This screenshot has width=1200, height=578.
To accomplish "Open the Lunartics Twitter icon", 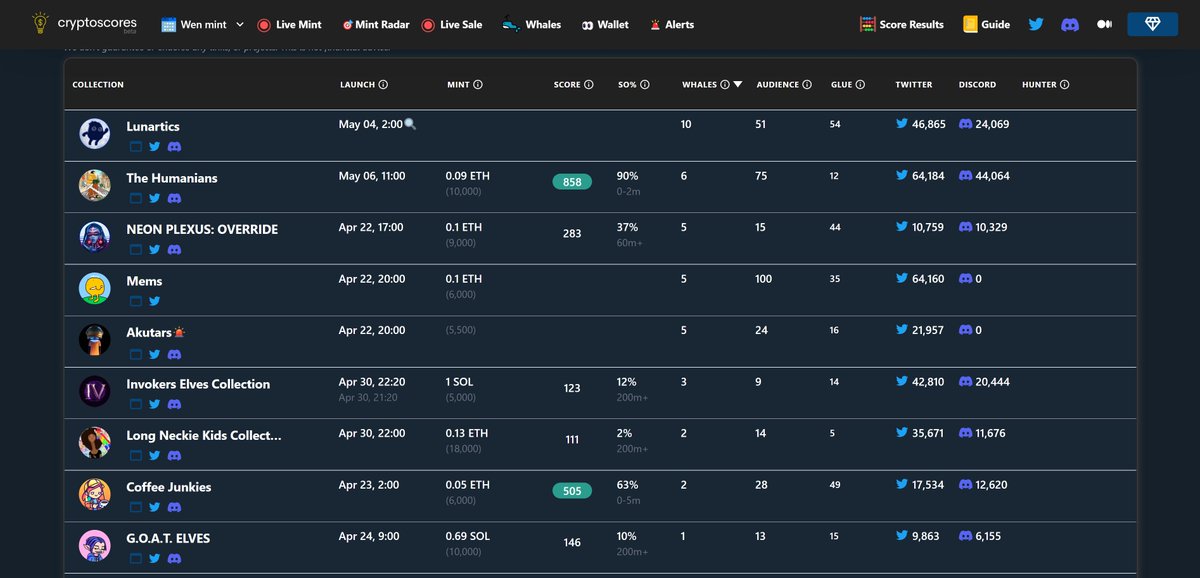I will (155, 146).
